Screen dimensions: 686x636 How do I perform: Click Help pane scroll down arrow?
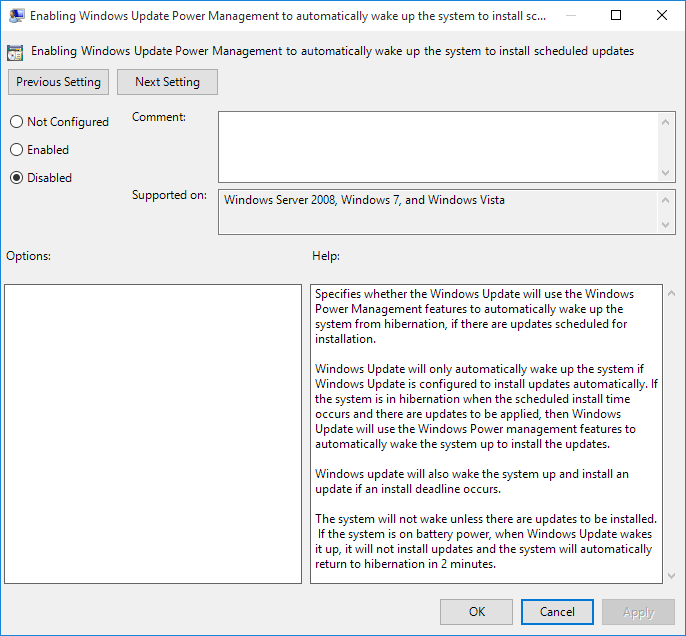[x=672, y=576]
